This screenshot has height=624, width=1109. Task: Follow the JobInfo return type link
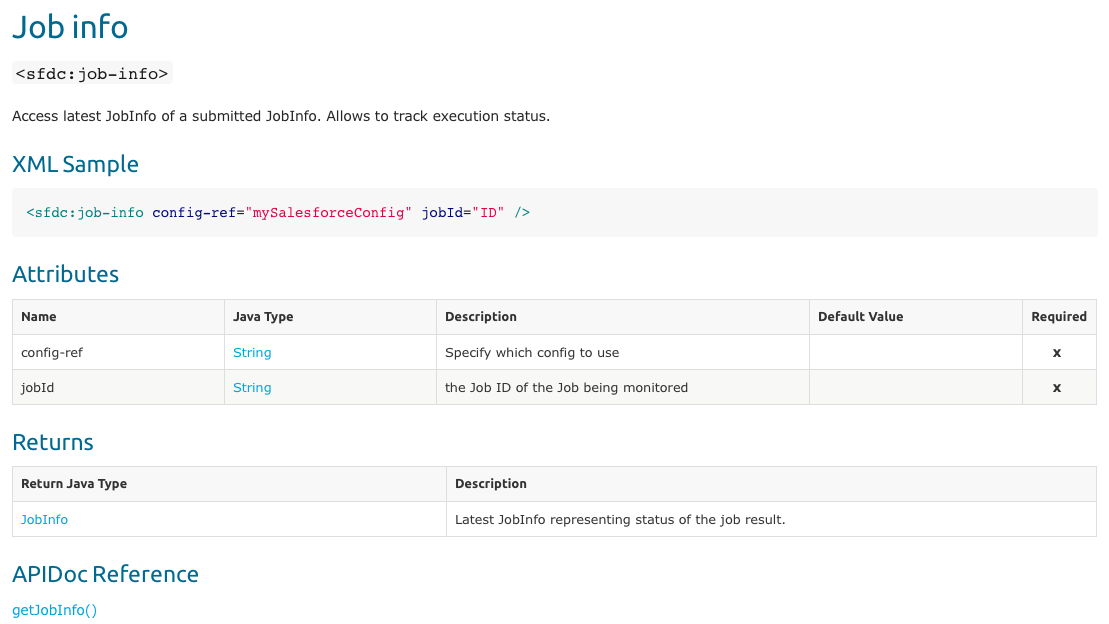(44, 519)
